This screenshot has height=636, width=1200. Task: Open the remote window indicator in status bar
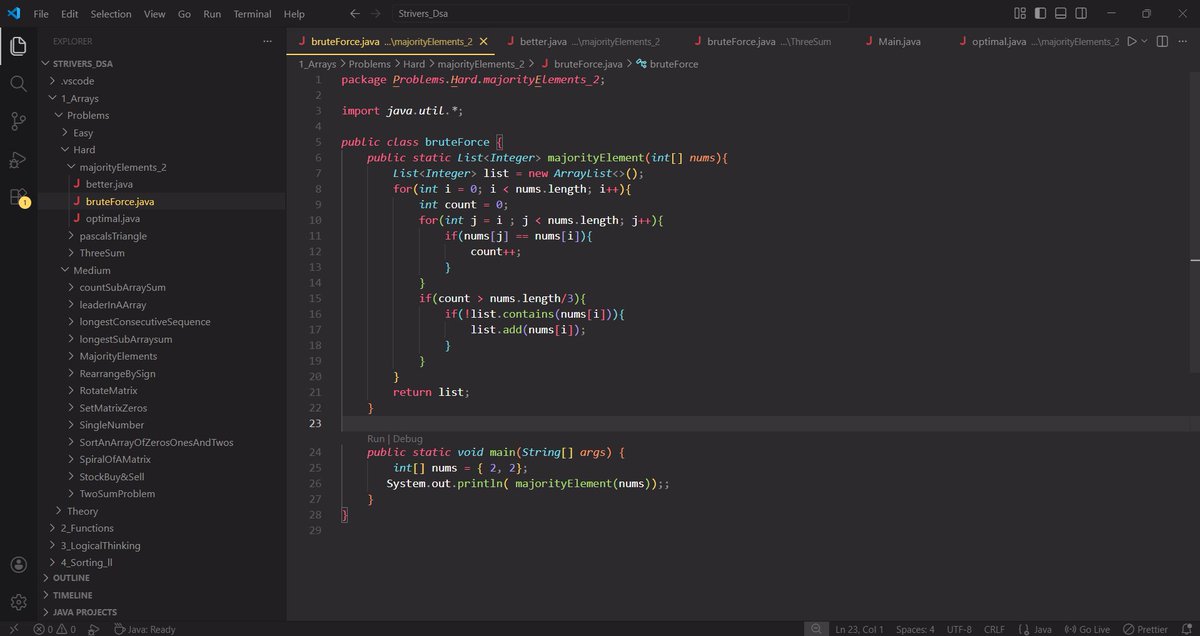(x=14, y=629)
